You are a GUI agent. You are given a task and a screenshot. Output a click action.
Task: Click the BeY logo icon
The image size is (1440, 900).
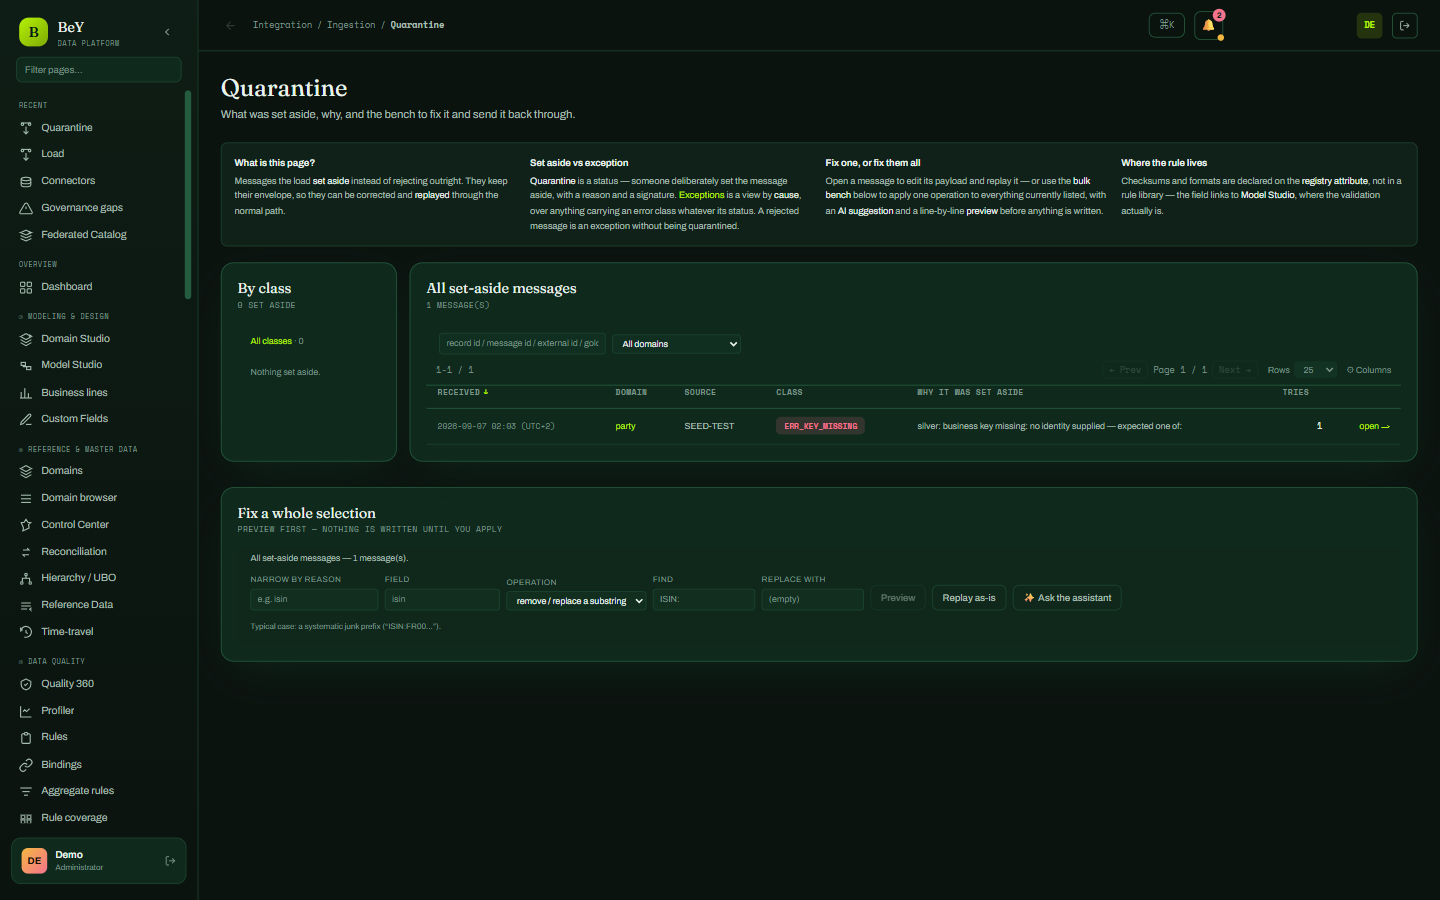[33, 32]
